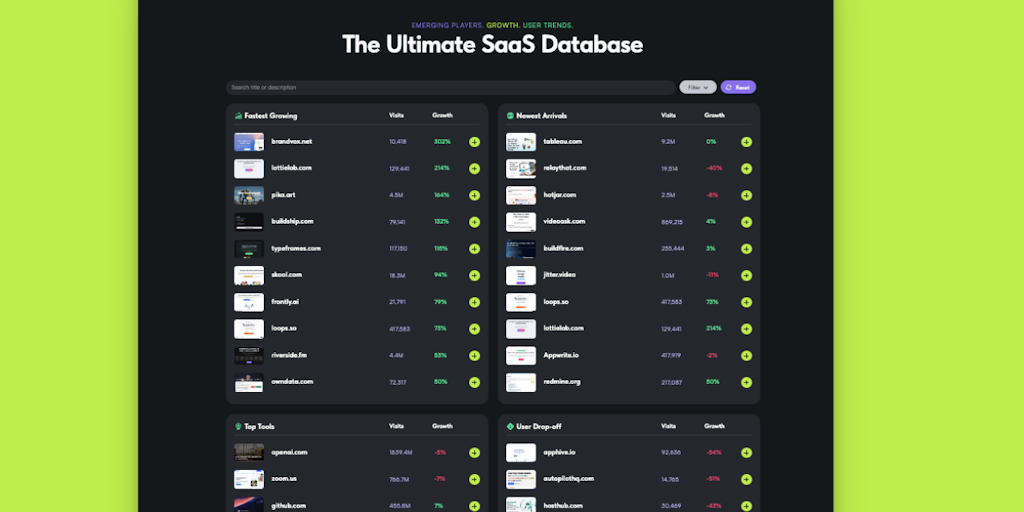The height and width of the screenshot is (512, 1024).
Task: Click the plus icon beside buildfire.com
Action: click(x=746, y=249)
